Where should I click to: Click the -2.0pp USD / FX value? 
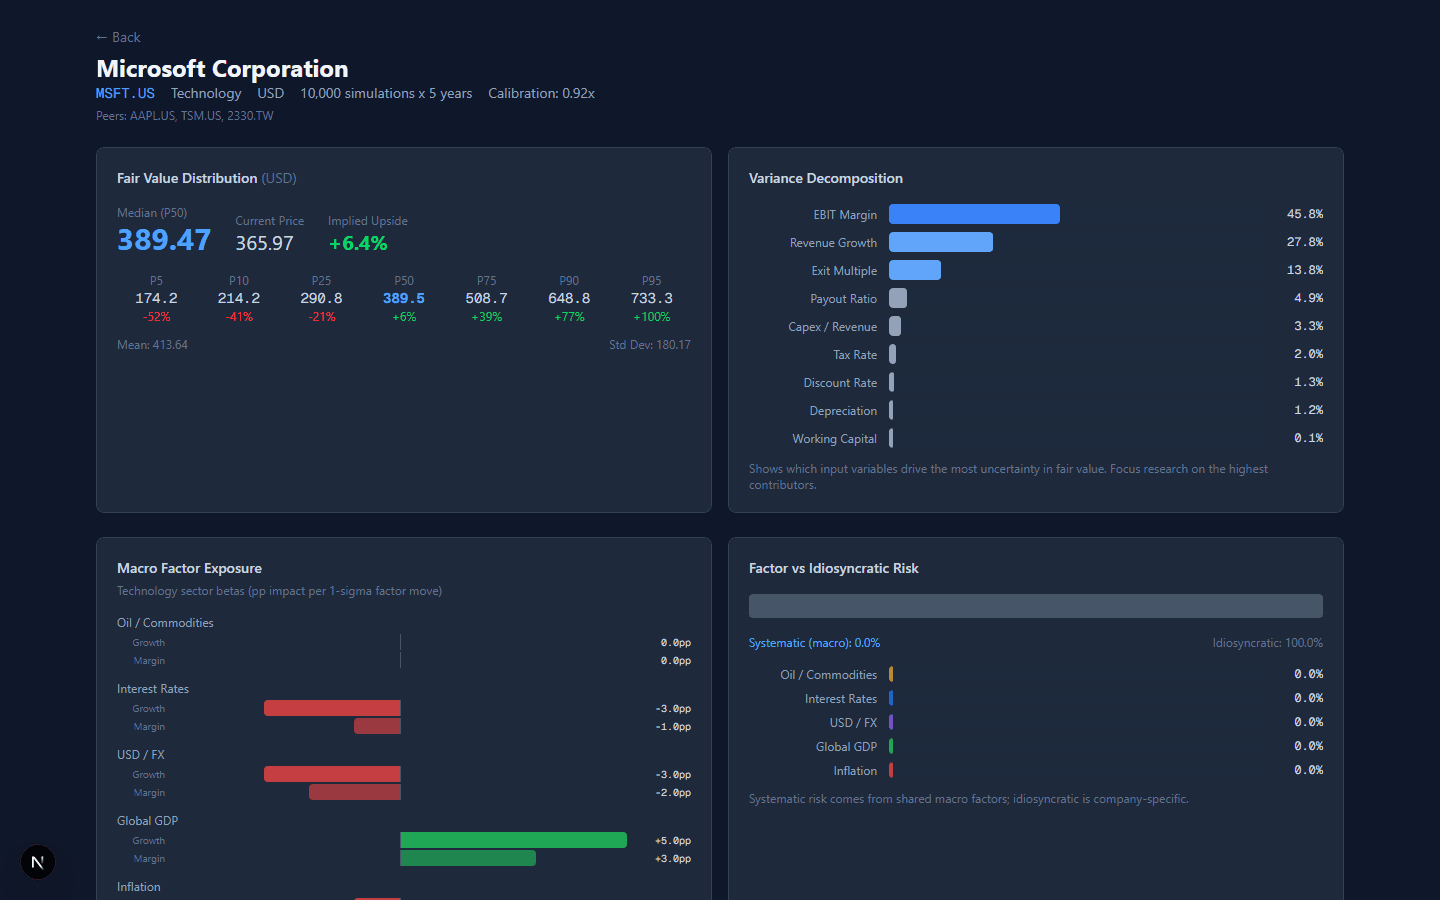point(673,793)
